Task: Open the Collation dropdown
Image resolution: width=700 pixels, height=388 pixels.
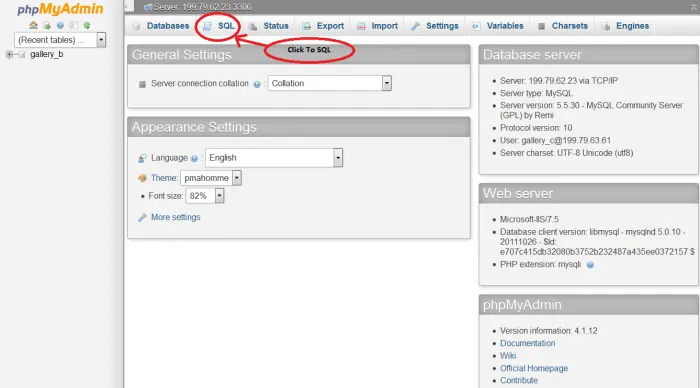Action: 330,83
